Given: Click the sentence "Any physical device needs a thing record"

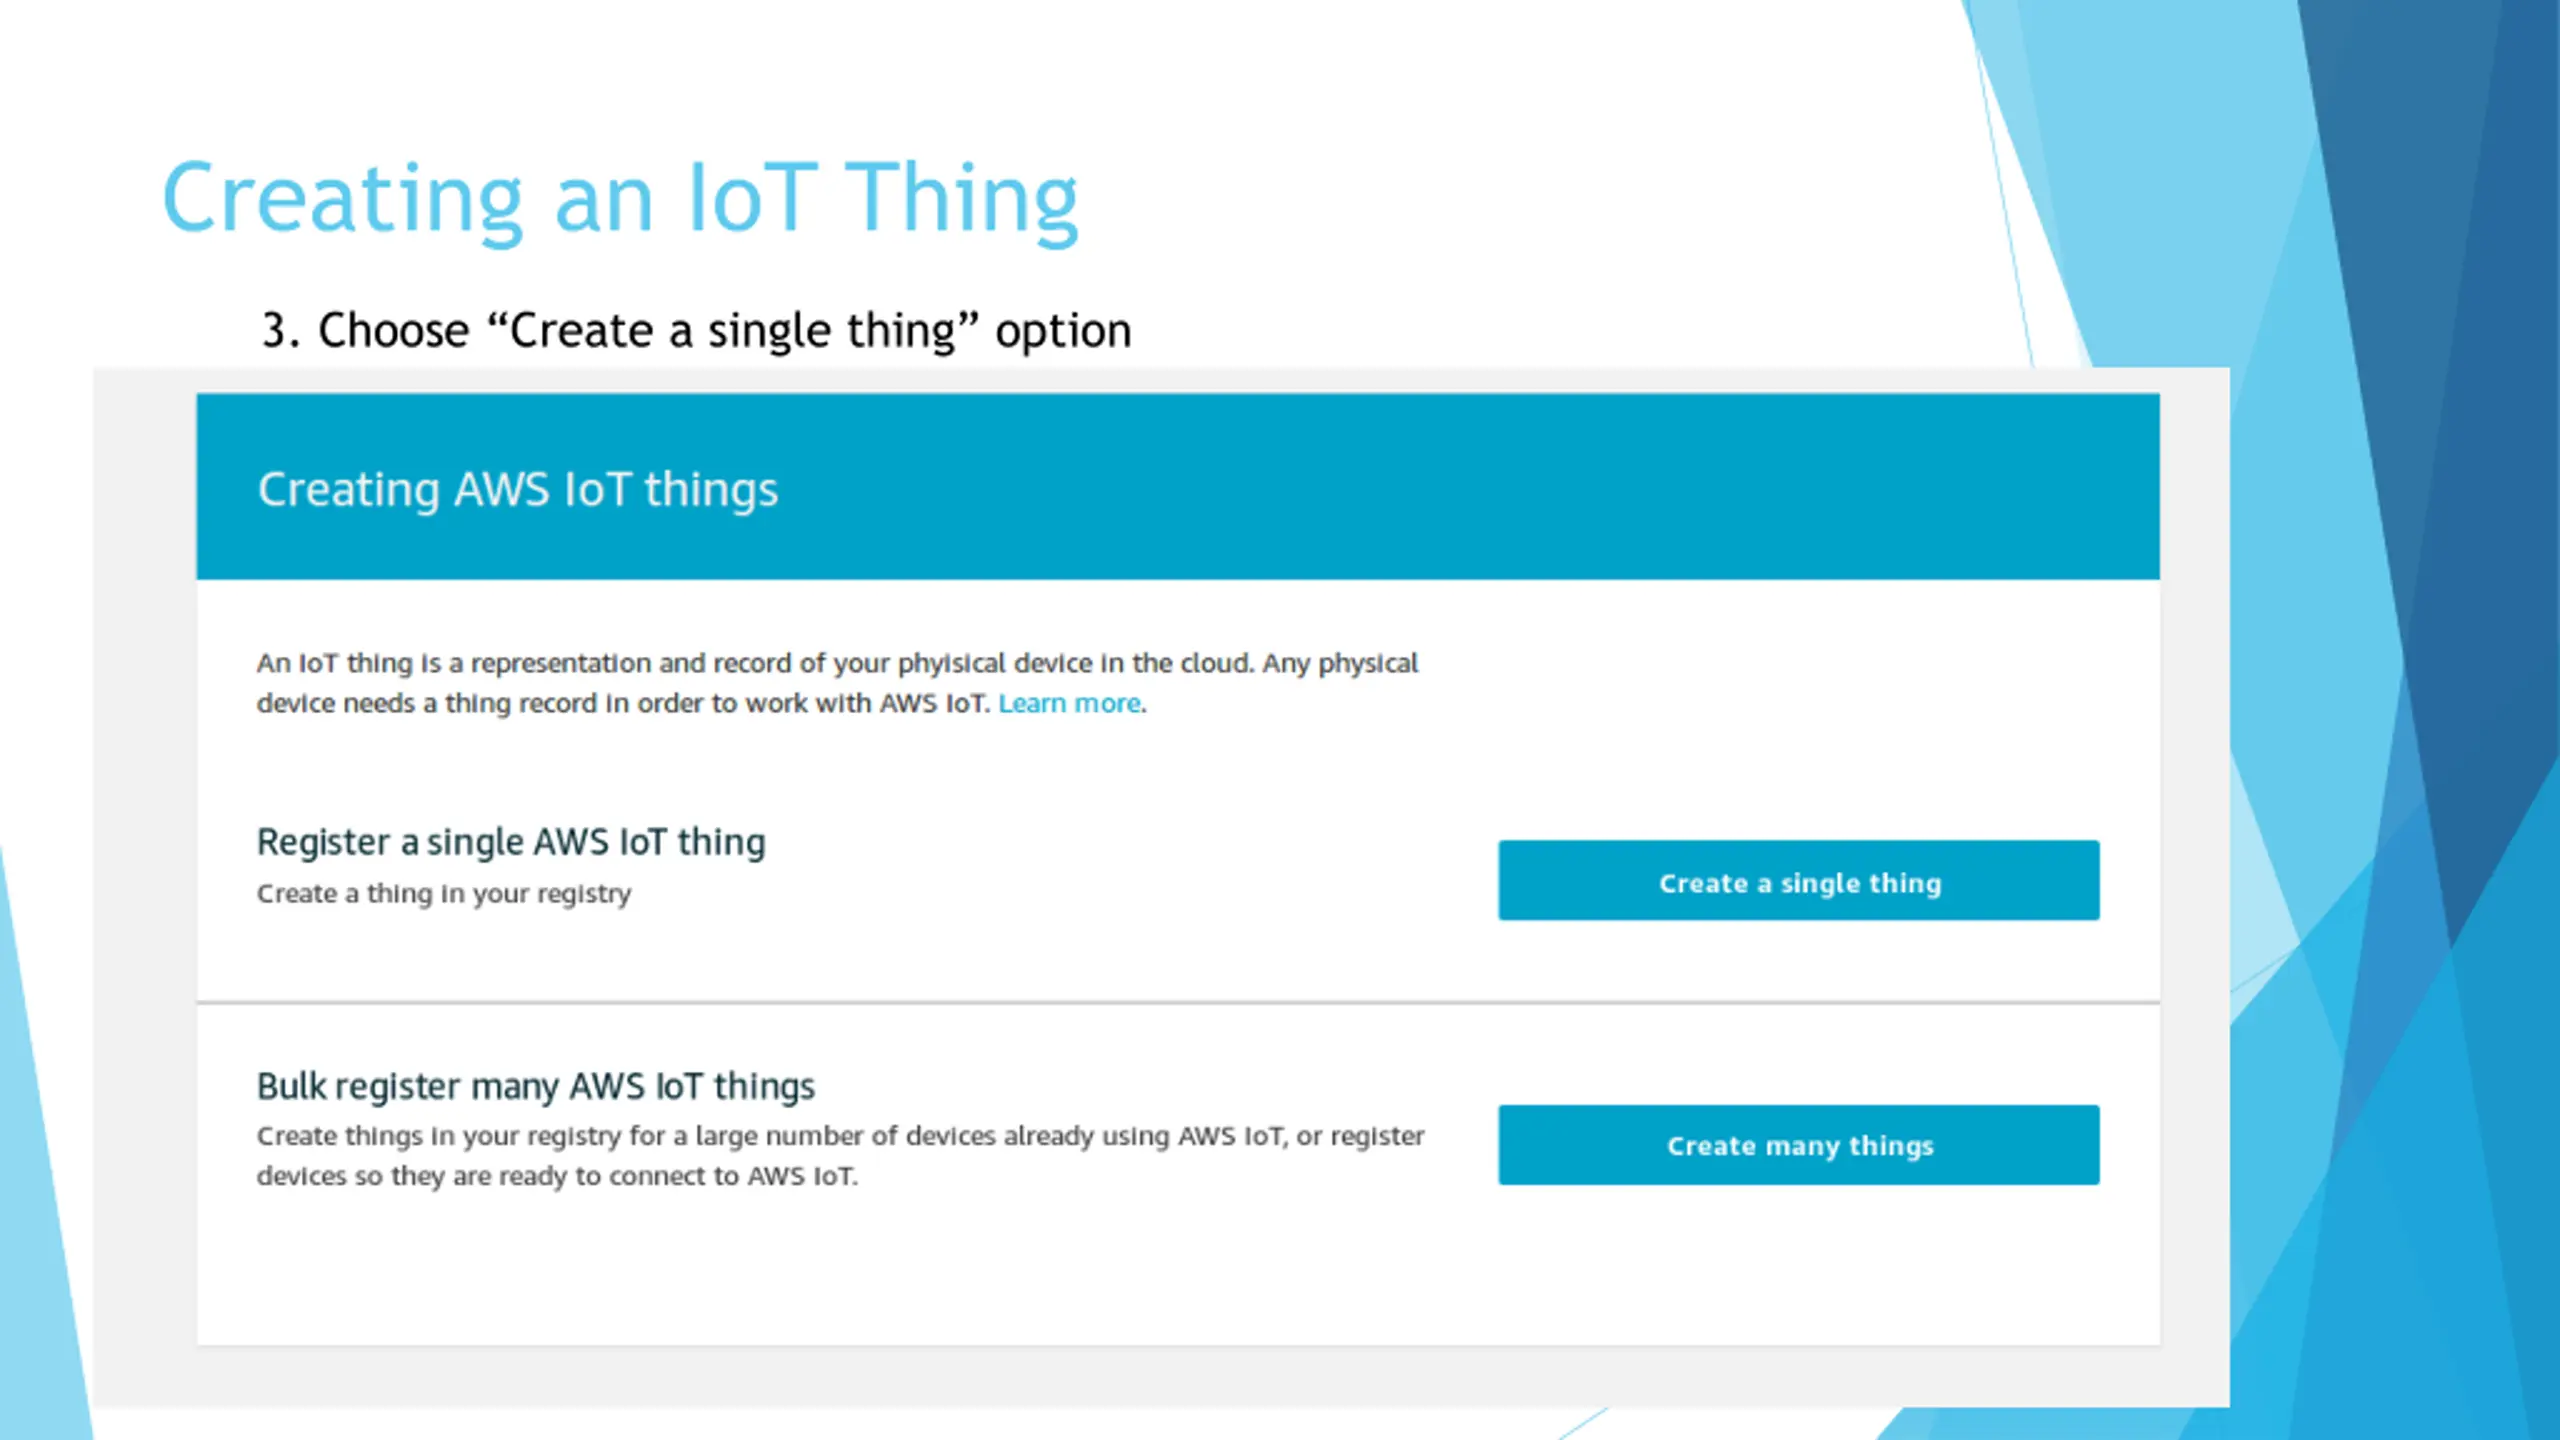Looking at the screenshot, I should point(837,683).
